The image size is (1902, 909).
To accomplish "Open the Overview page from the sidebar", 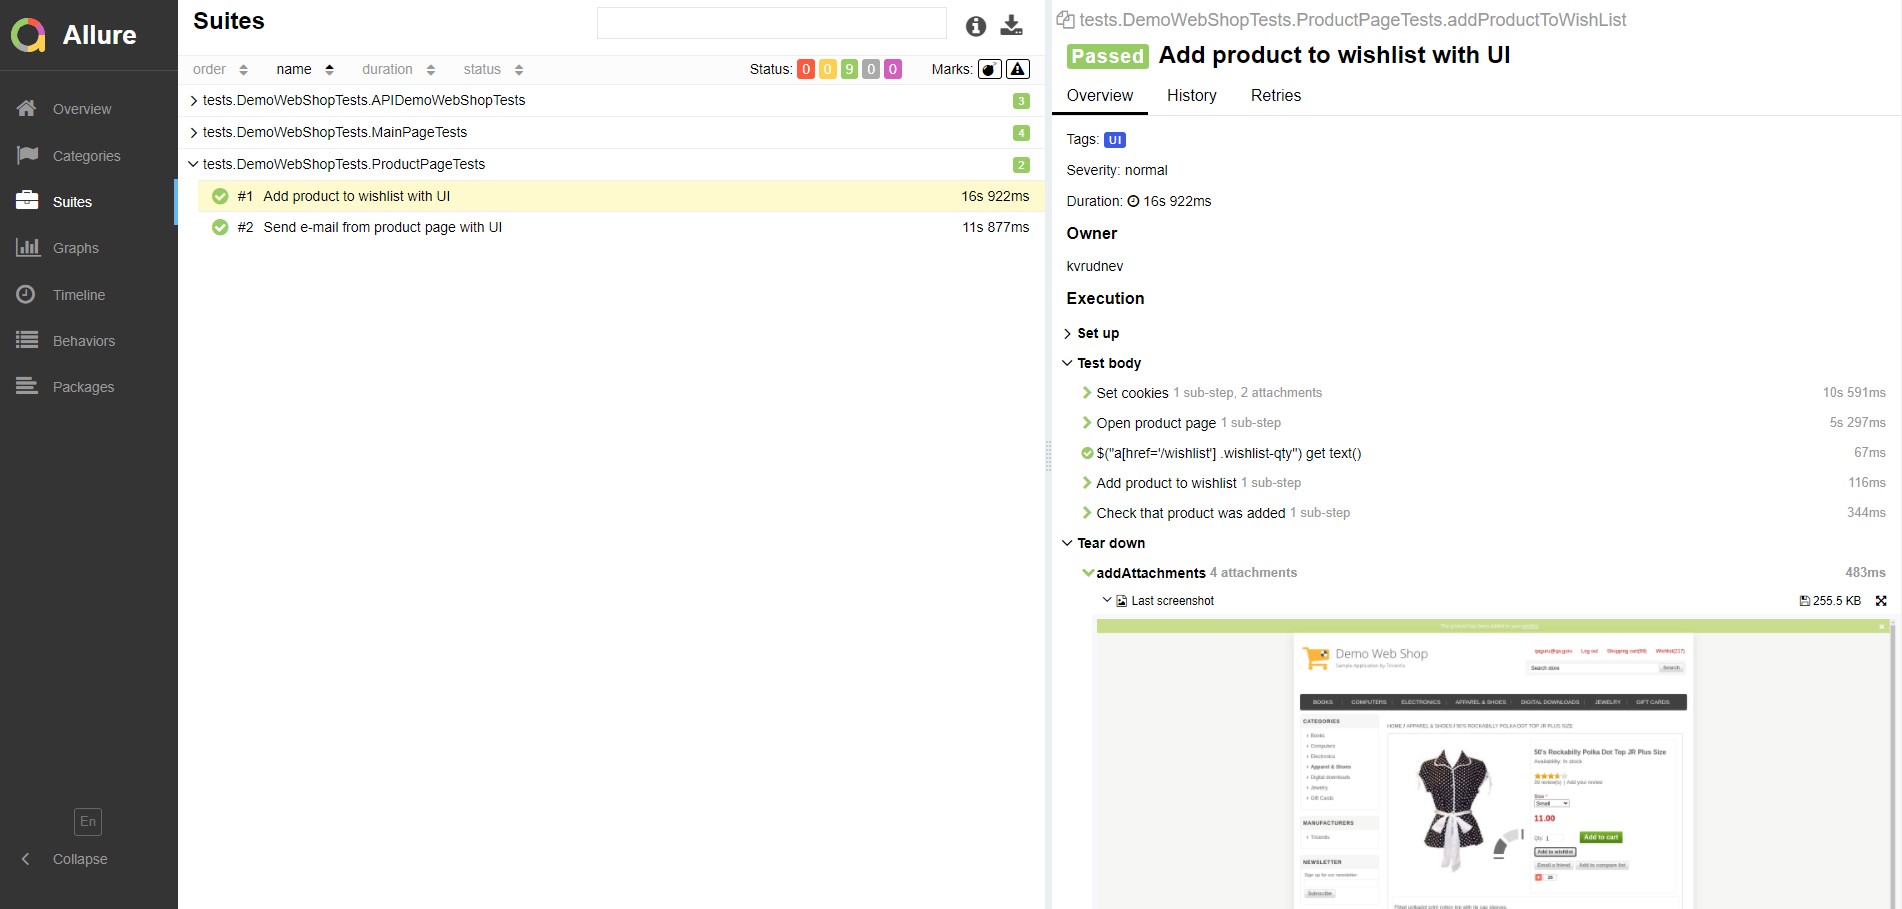I will (82, 108).
